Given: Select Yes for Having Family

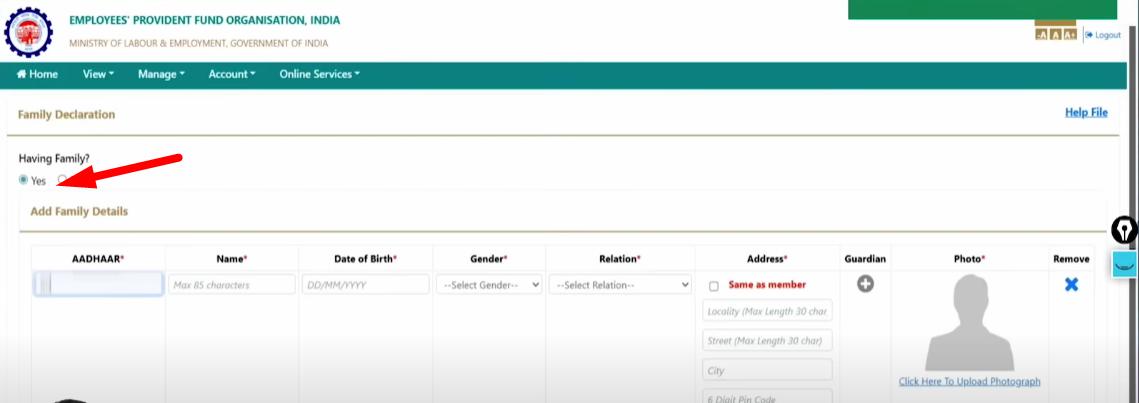Looking at the screenshot, I should coord(24,180).
